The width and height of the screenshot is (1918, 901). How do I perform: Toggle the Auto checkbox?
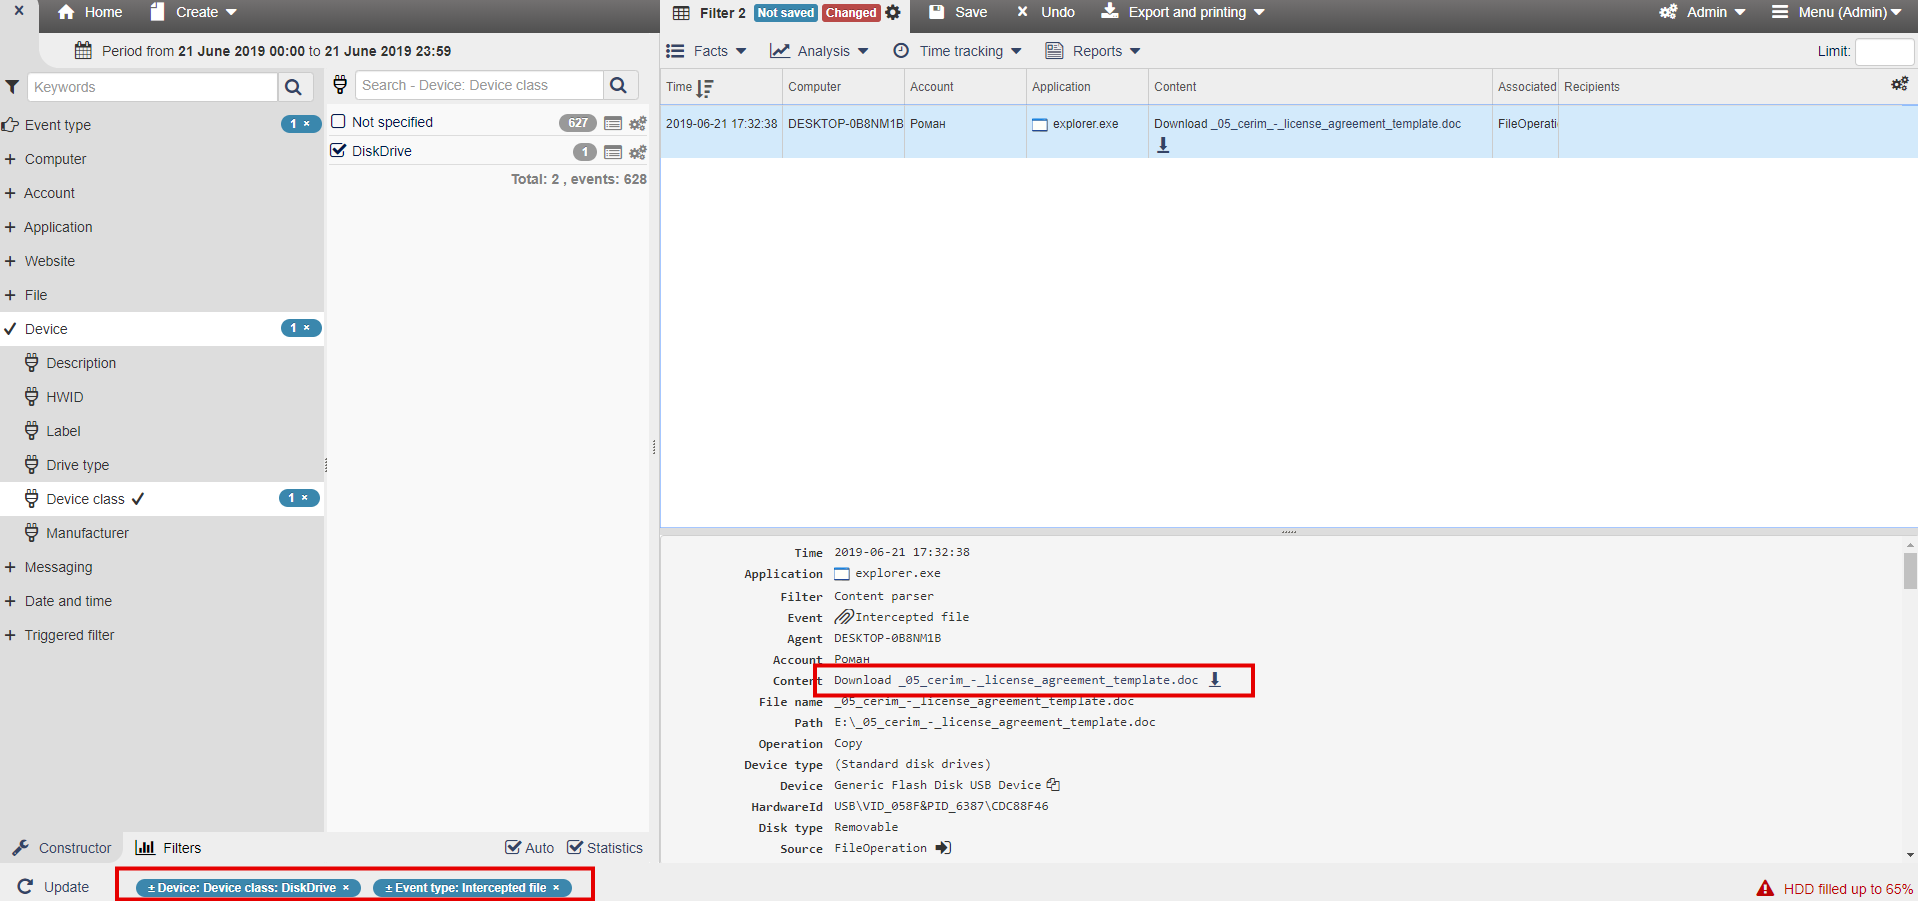click(x=513, y=848)
